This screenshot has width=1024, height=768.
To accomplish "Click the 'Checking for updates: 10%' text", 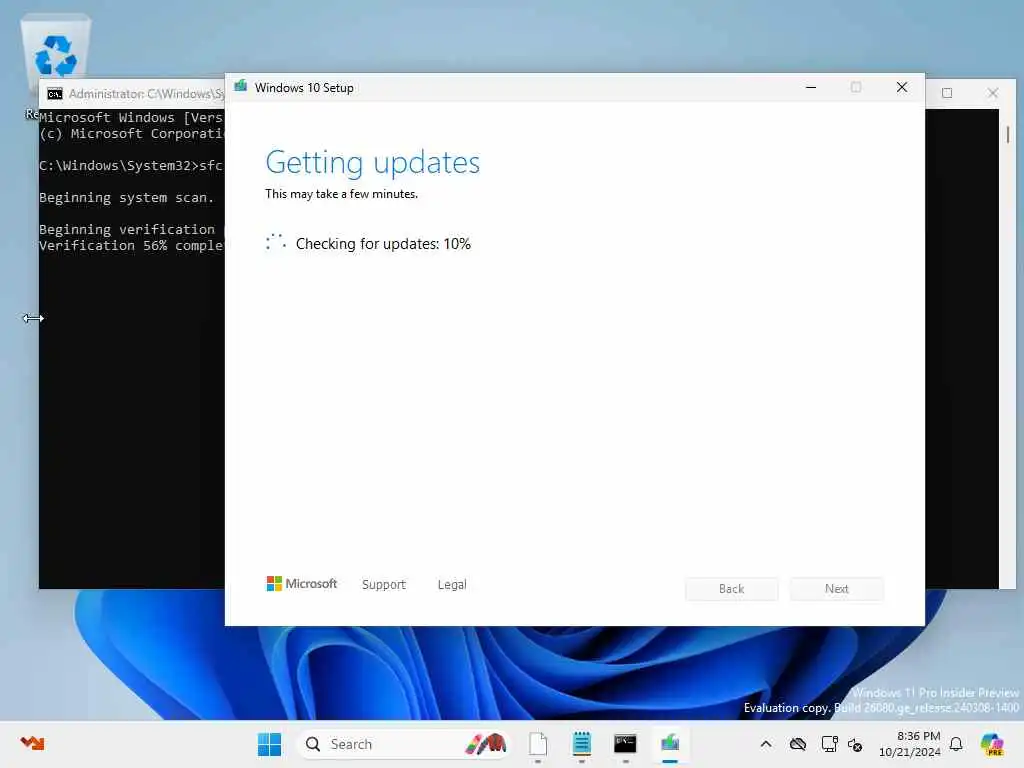I will 383,244.
